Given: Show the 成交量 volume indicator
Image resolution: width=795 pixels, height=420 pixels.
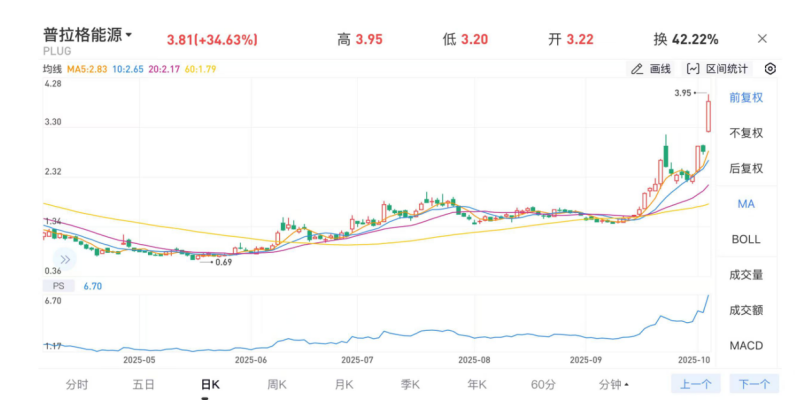Looking at the screenshot, I should (745, 274).
